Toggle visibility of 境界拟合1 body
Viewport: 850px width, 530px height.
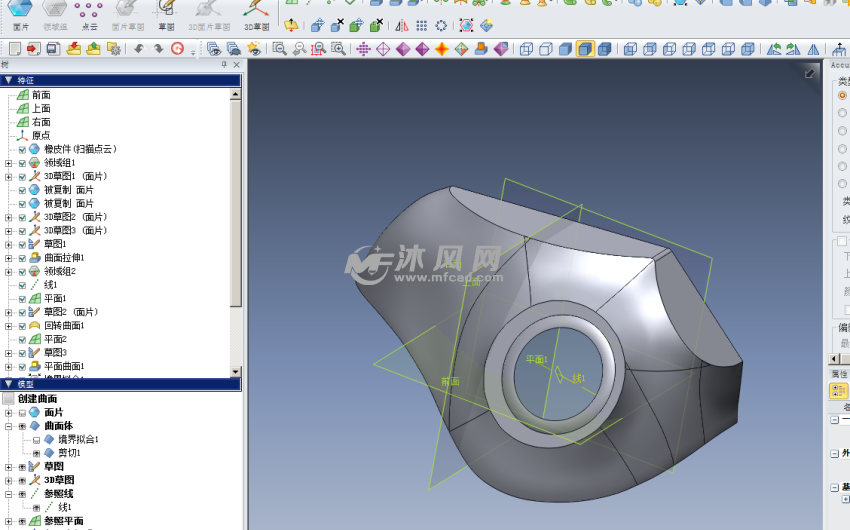[x=36, y=439]
